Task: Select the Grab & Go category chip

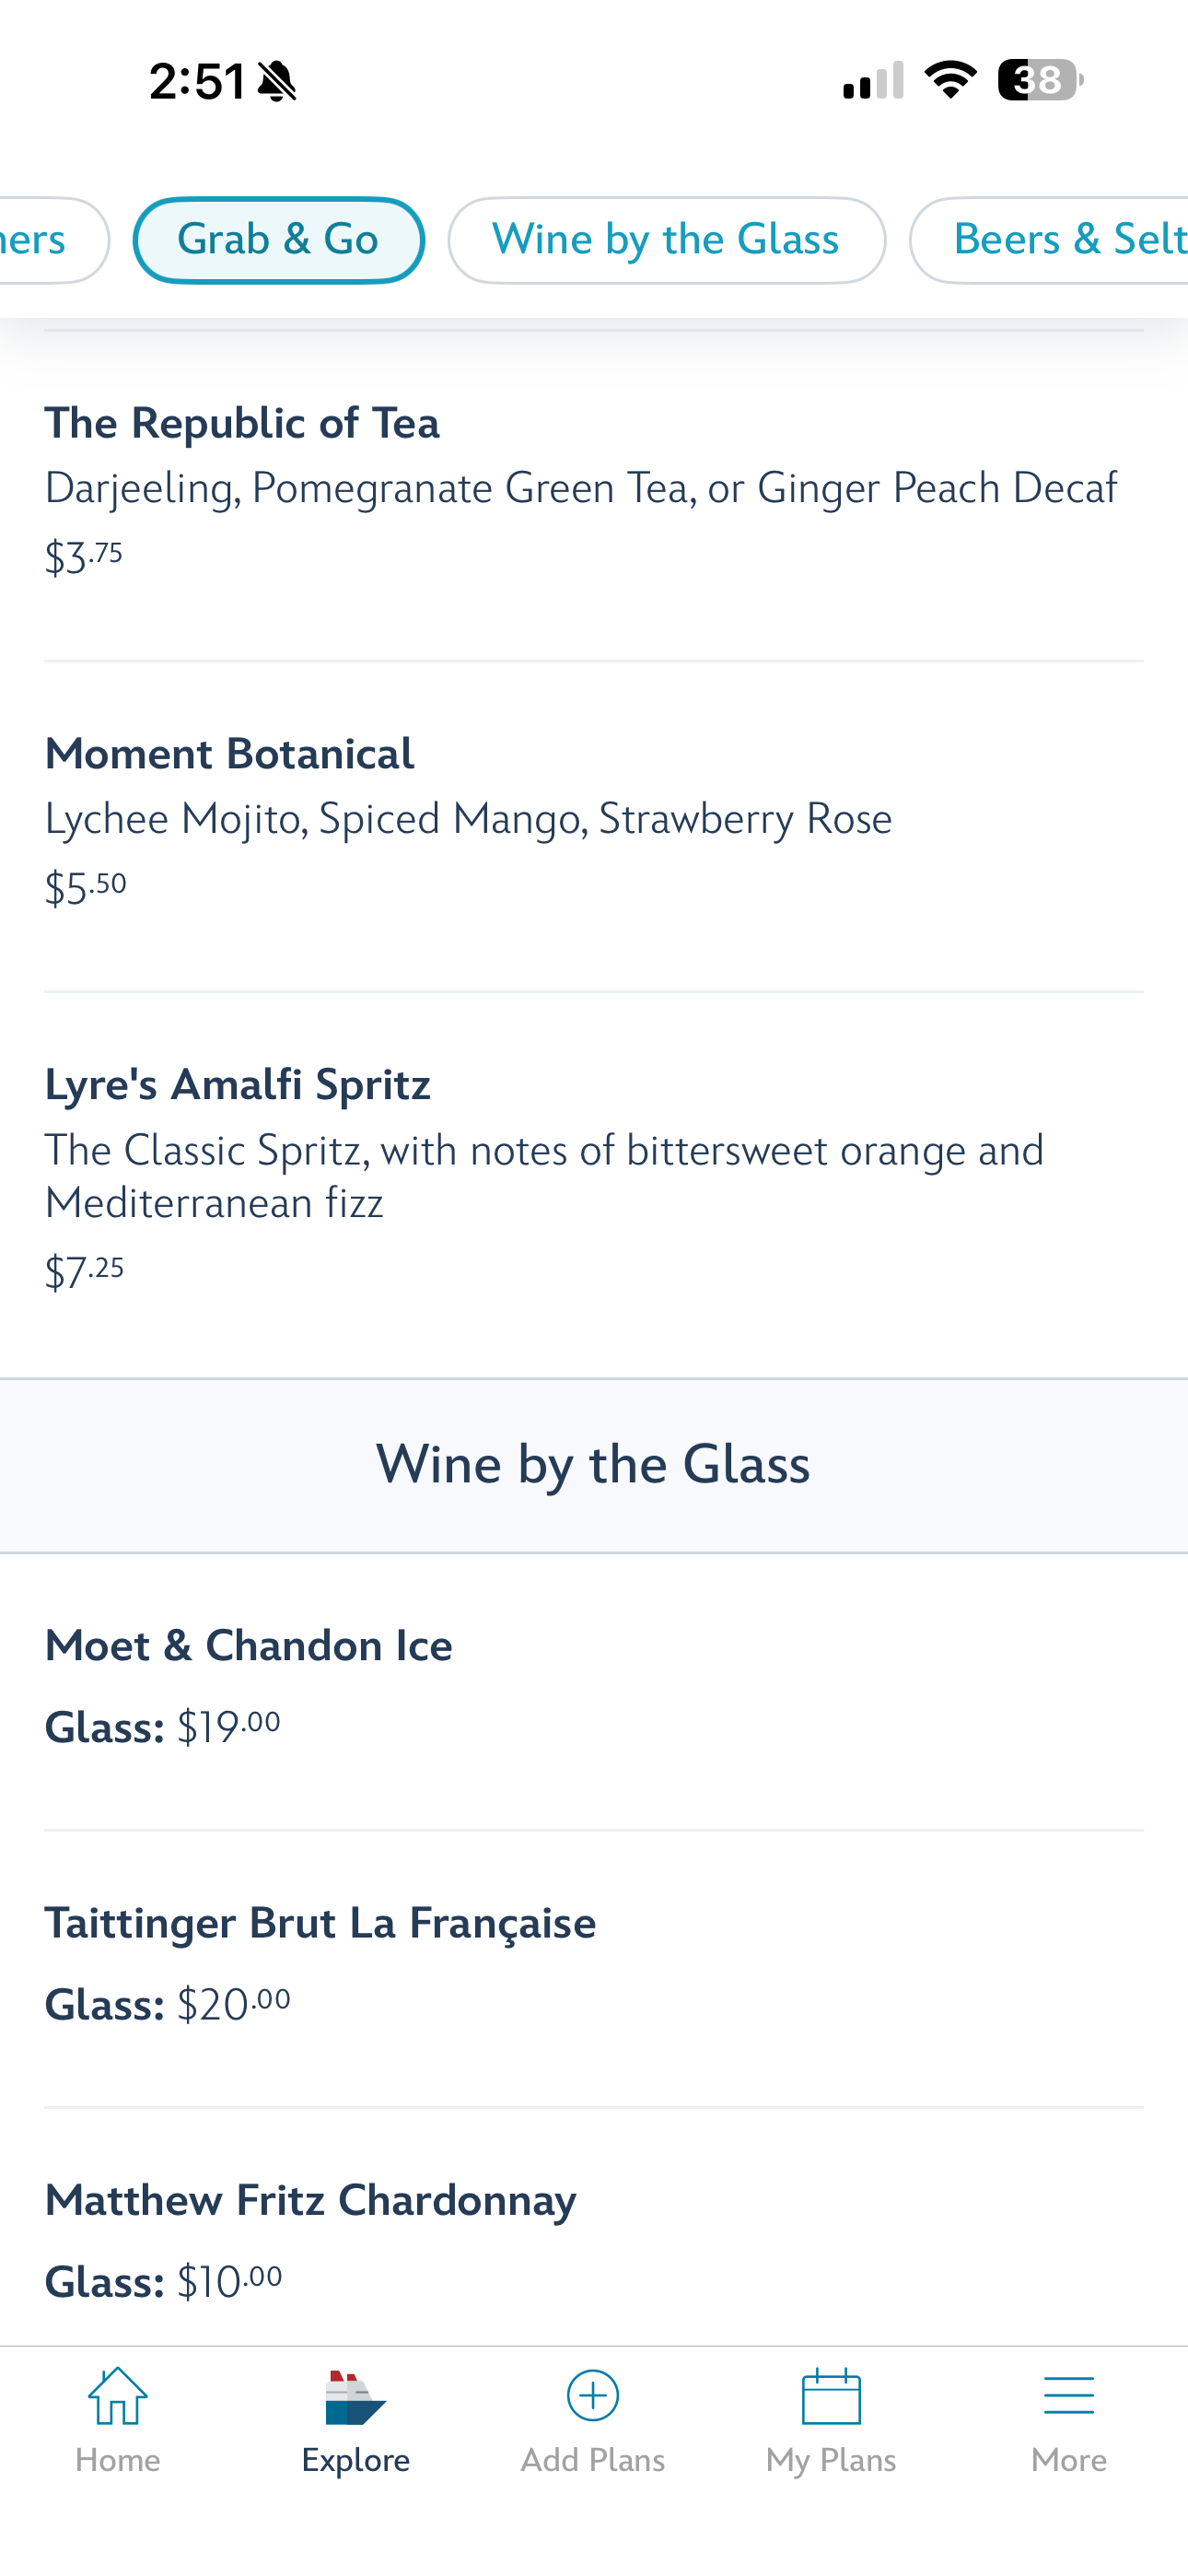Action: [278, 240]
